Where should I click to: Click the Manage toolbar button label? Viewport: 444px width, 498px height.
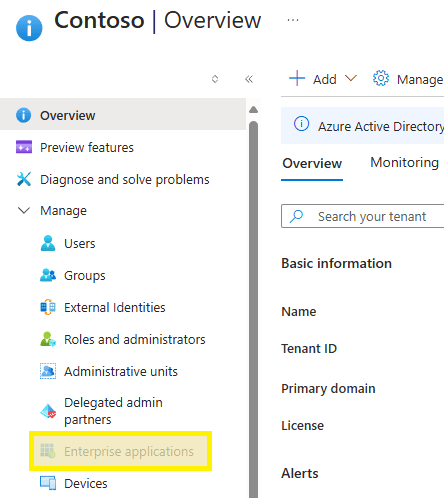420,80
